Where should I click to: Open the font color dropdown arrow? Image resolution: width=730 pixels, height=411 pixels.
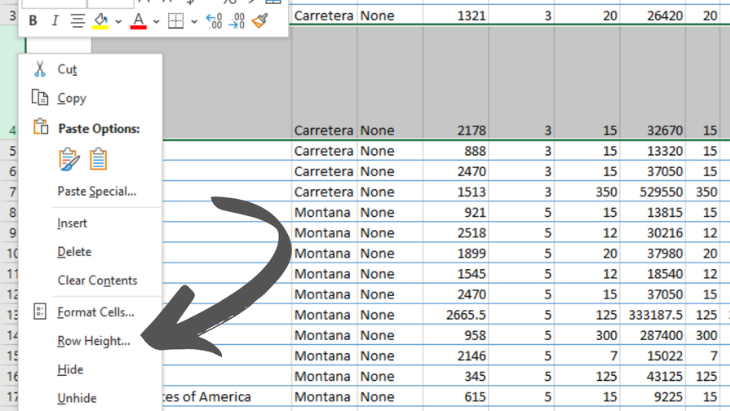pos(156,21)
